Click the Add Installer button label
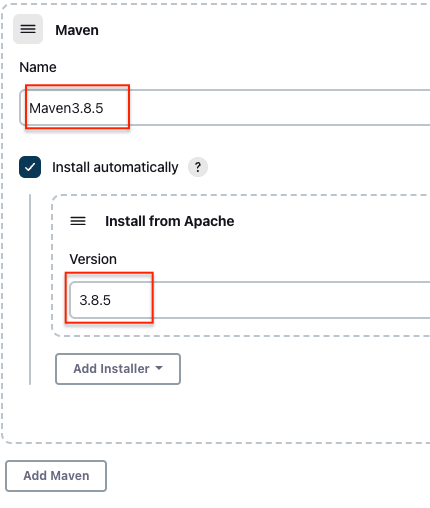The width and height of the screenshot is (430, 508). coord(111,369)
